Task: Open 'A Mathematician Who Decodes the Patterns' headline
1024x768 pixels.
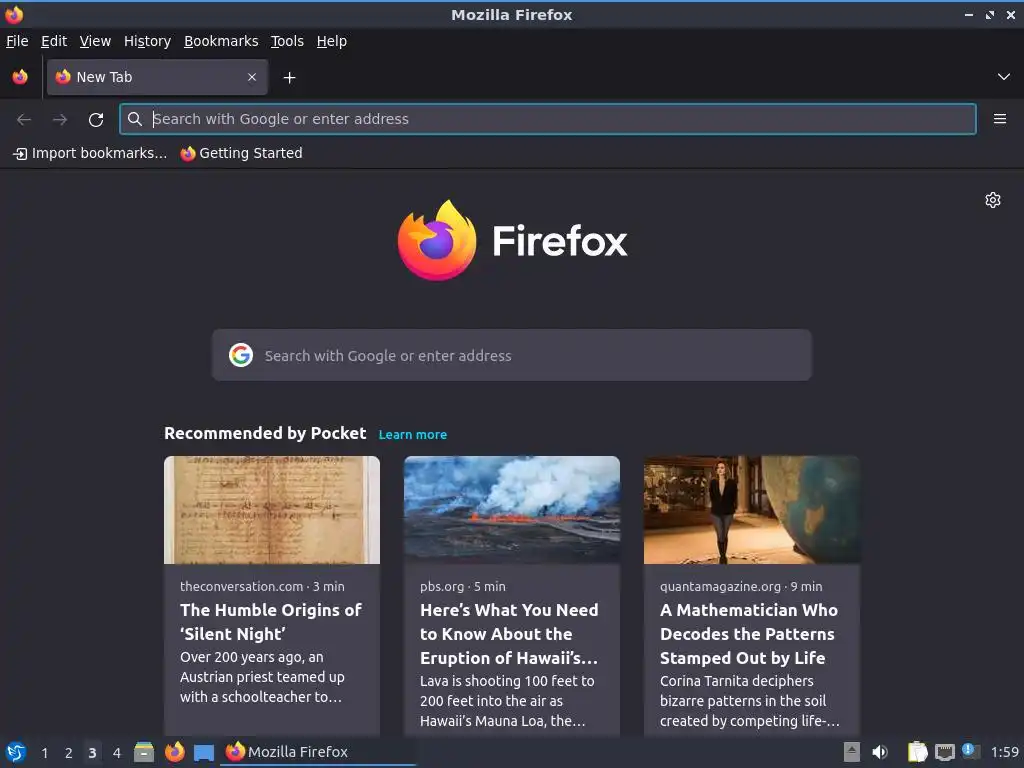Action: (x=748, y=633)
